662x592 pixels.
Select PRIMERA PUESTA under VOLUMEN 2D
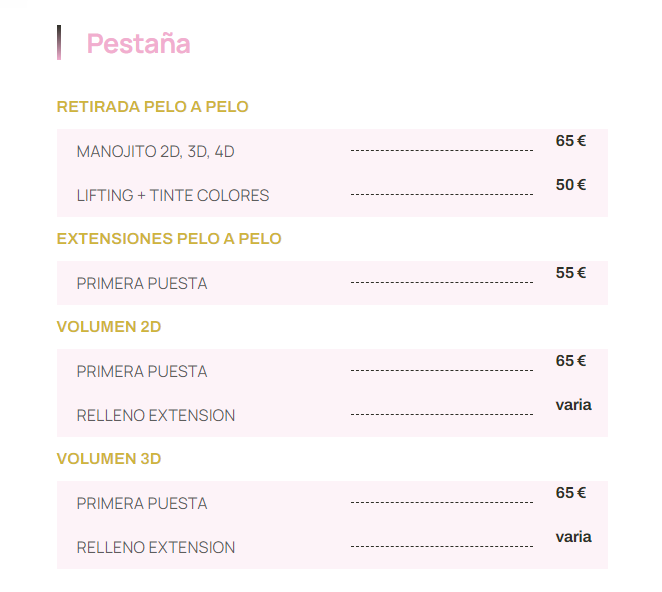click(142, 372)
